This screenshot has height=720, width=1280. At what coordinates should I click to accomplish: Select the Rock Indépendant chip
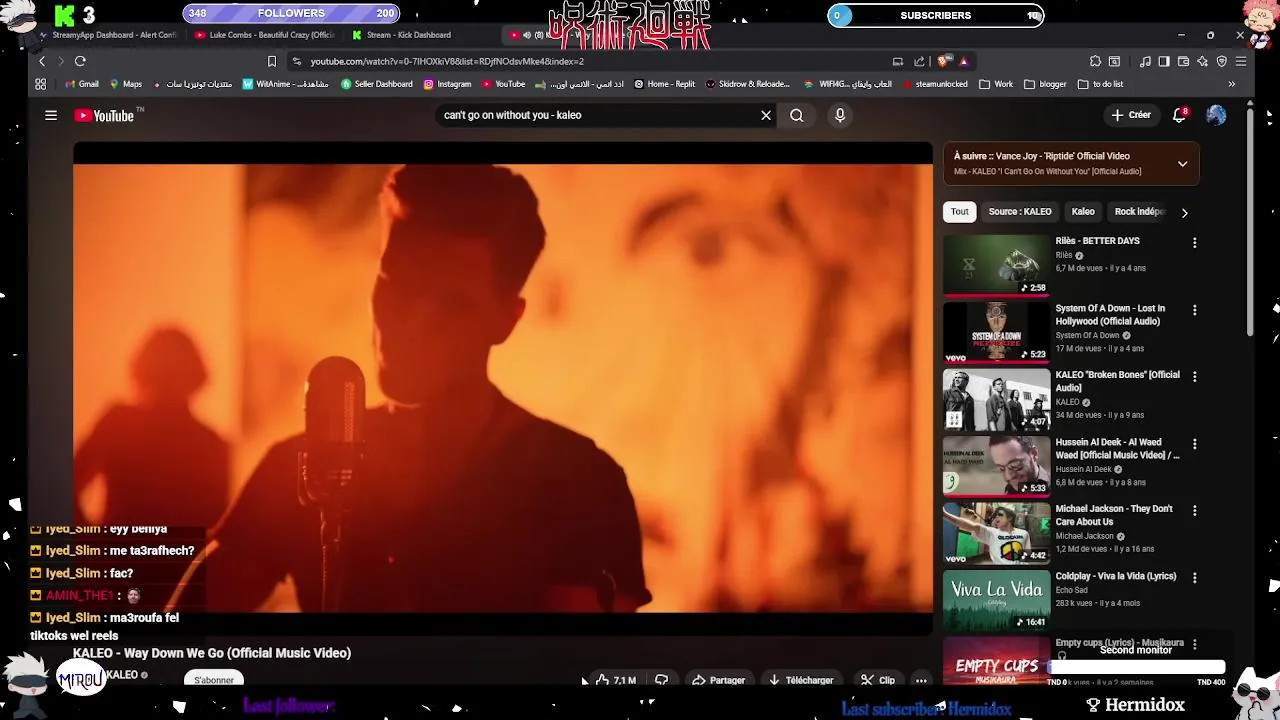[1139, 212]
